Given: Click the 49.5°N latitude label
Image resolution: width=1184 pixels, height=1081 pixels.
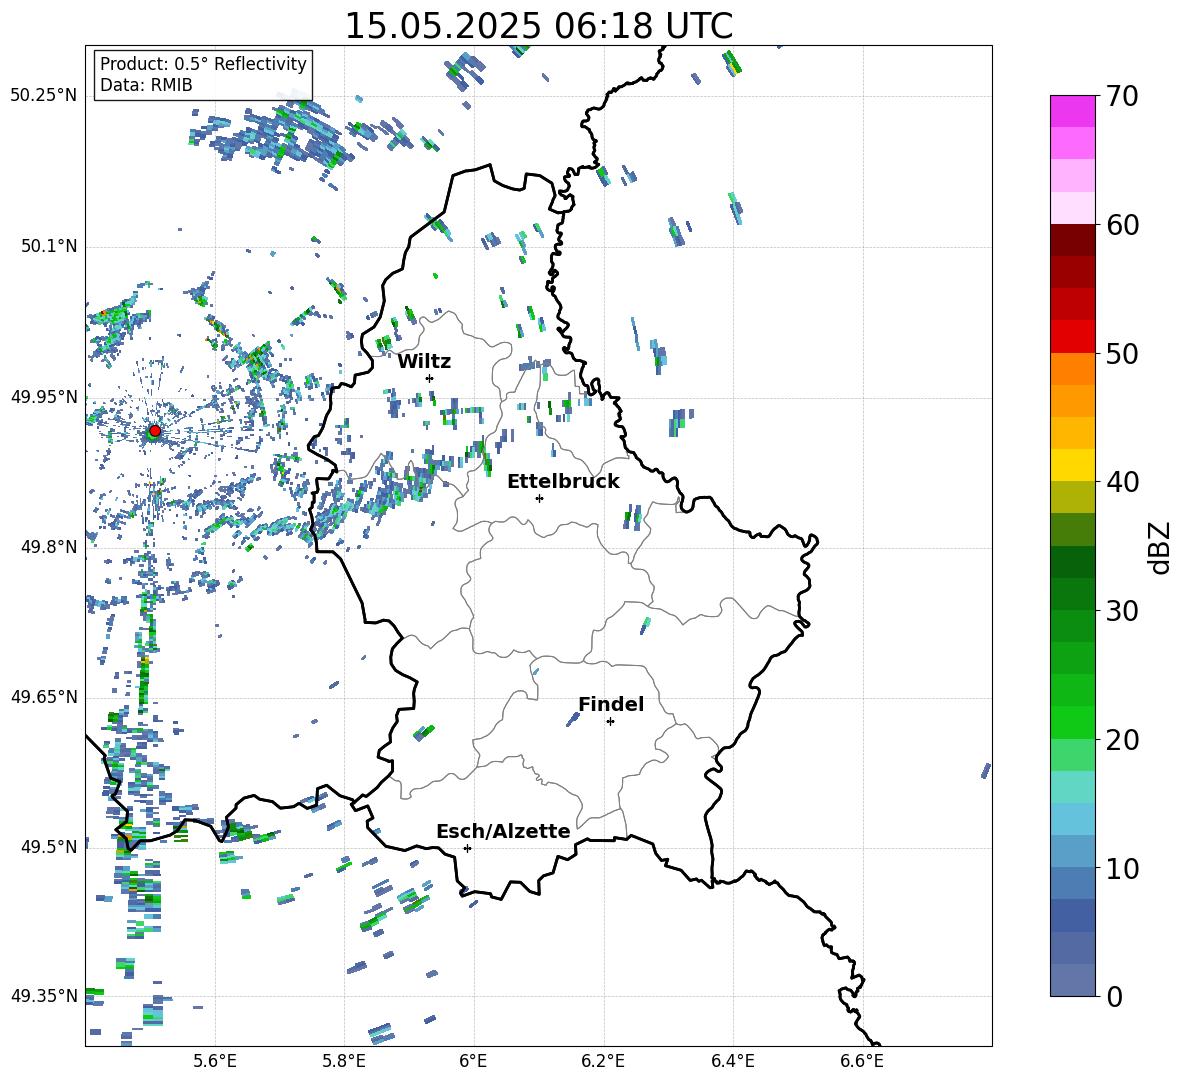Looking at the screenshot, I should (49, 846).
